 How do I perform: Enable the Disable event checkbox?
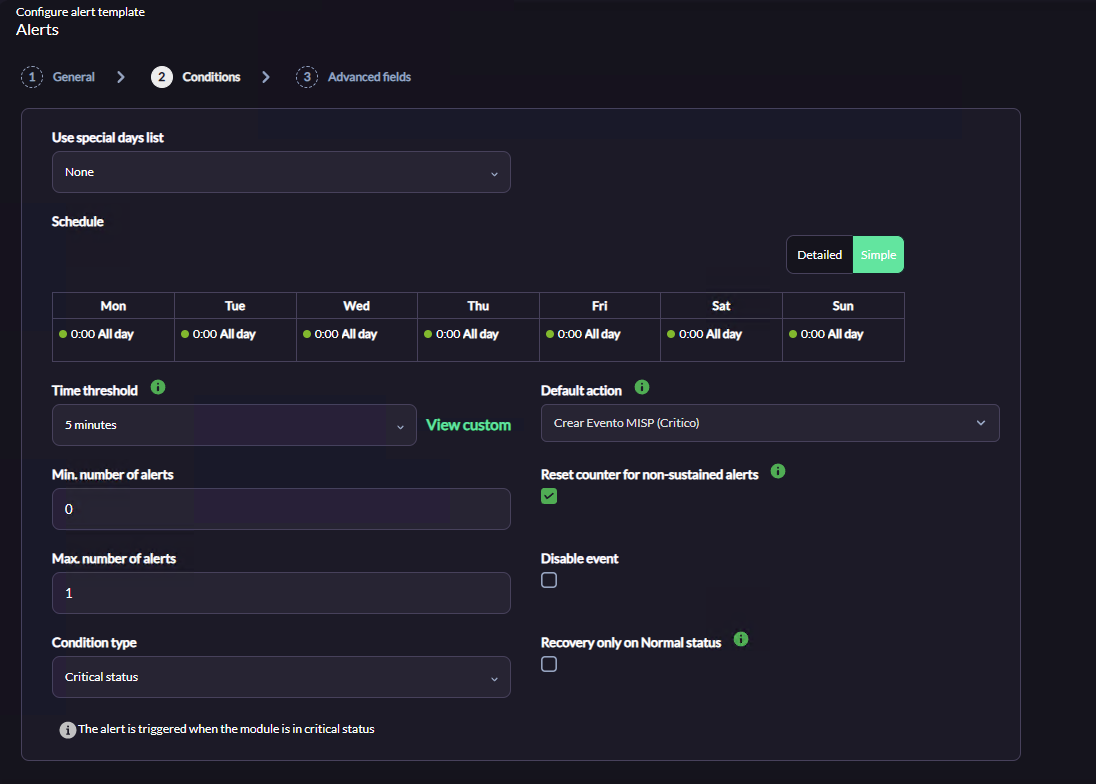549,580
